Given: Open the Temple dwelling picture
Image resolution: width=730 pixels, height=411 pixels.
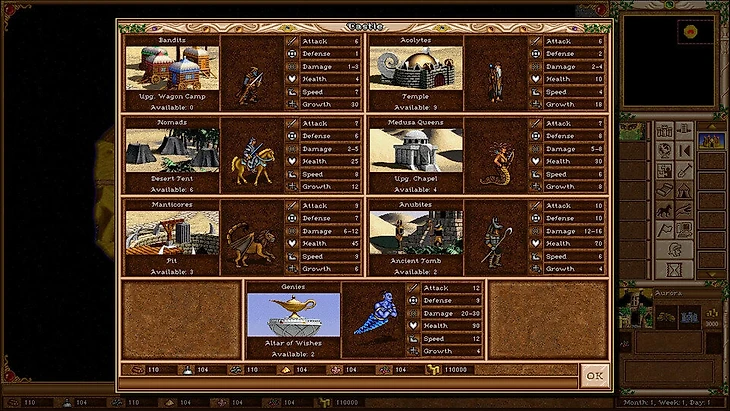Looking at the screenshot, I should pyautogui.click(x=415, y=68).
